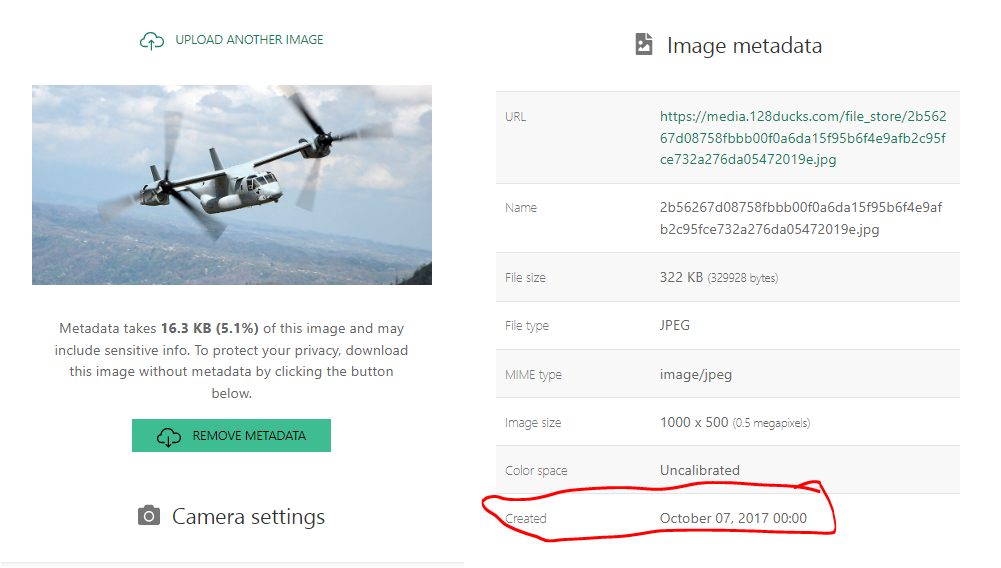Select the Color space label
This screenshot has height=568, width=1001.
tap(536, 471)
